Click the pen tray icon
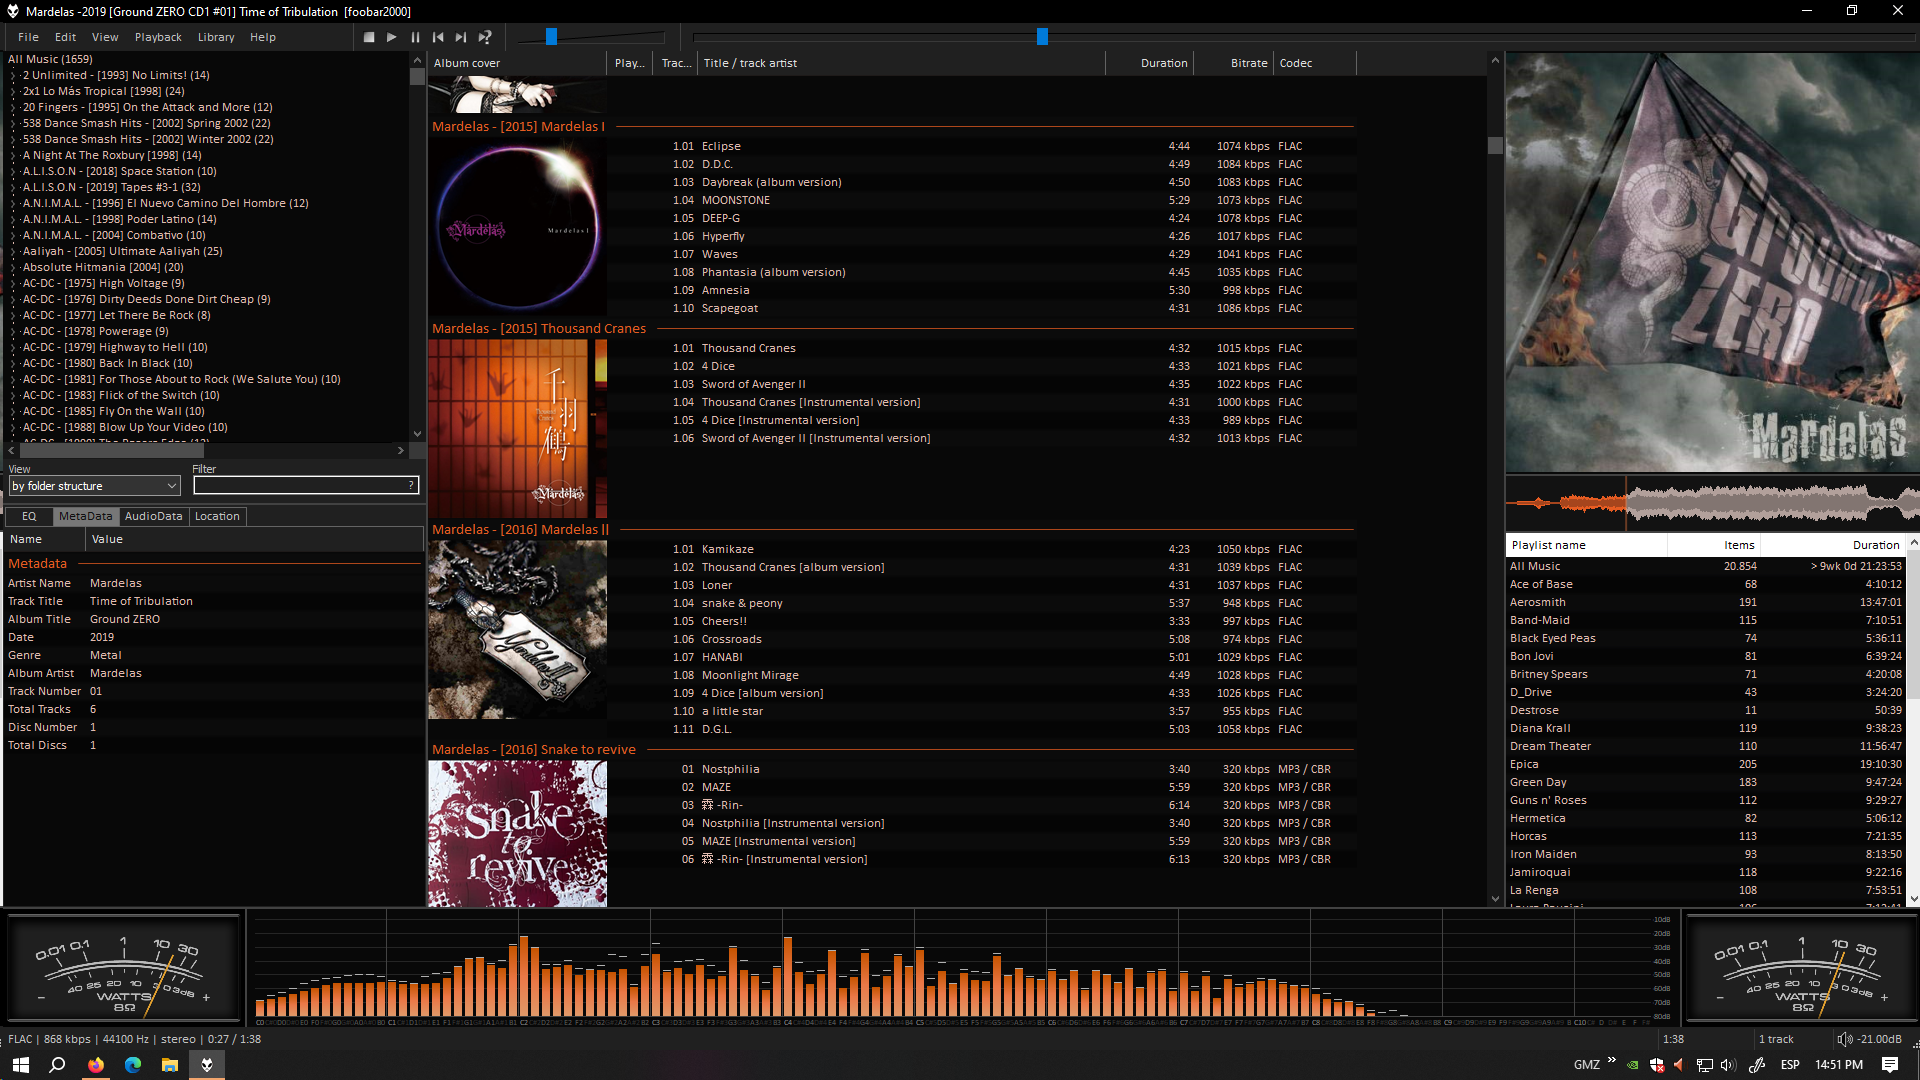This screenshot has width=1920, height=1080. tap(1757, 1065)
